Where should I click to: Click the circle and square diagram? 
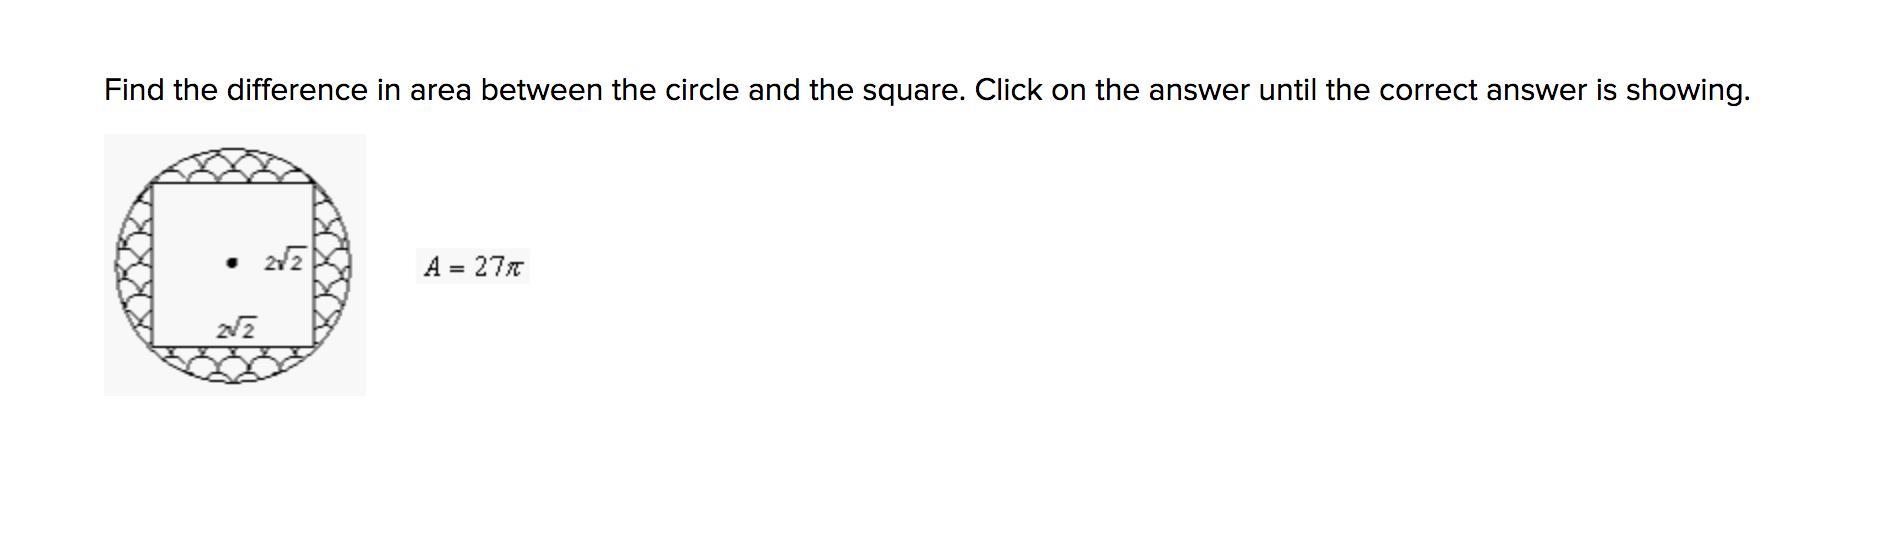click(235, 265)
